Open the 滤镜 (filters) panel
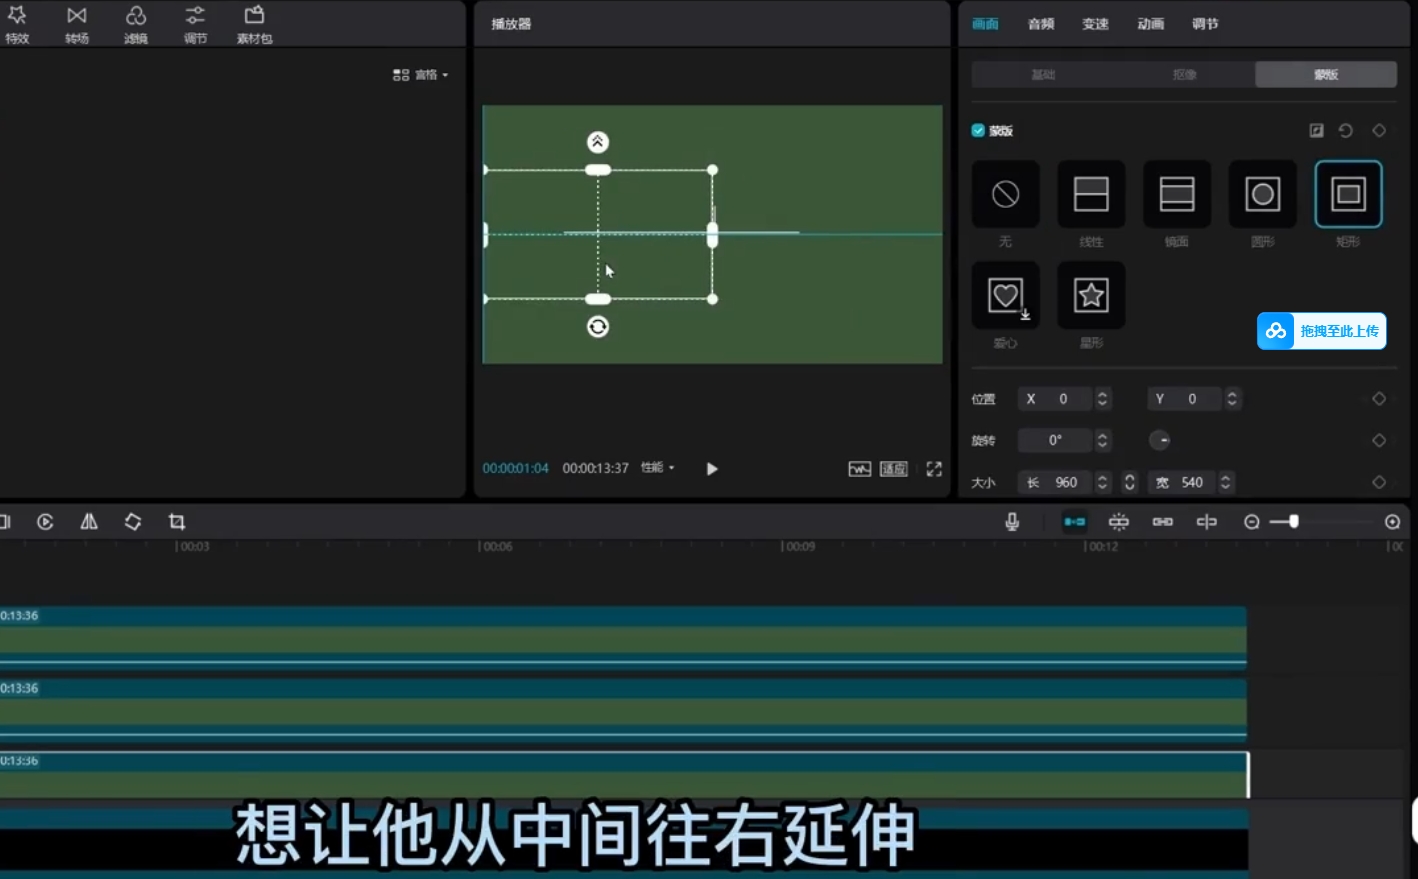 [x=136, y=24]
